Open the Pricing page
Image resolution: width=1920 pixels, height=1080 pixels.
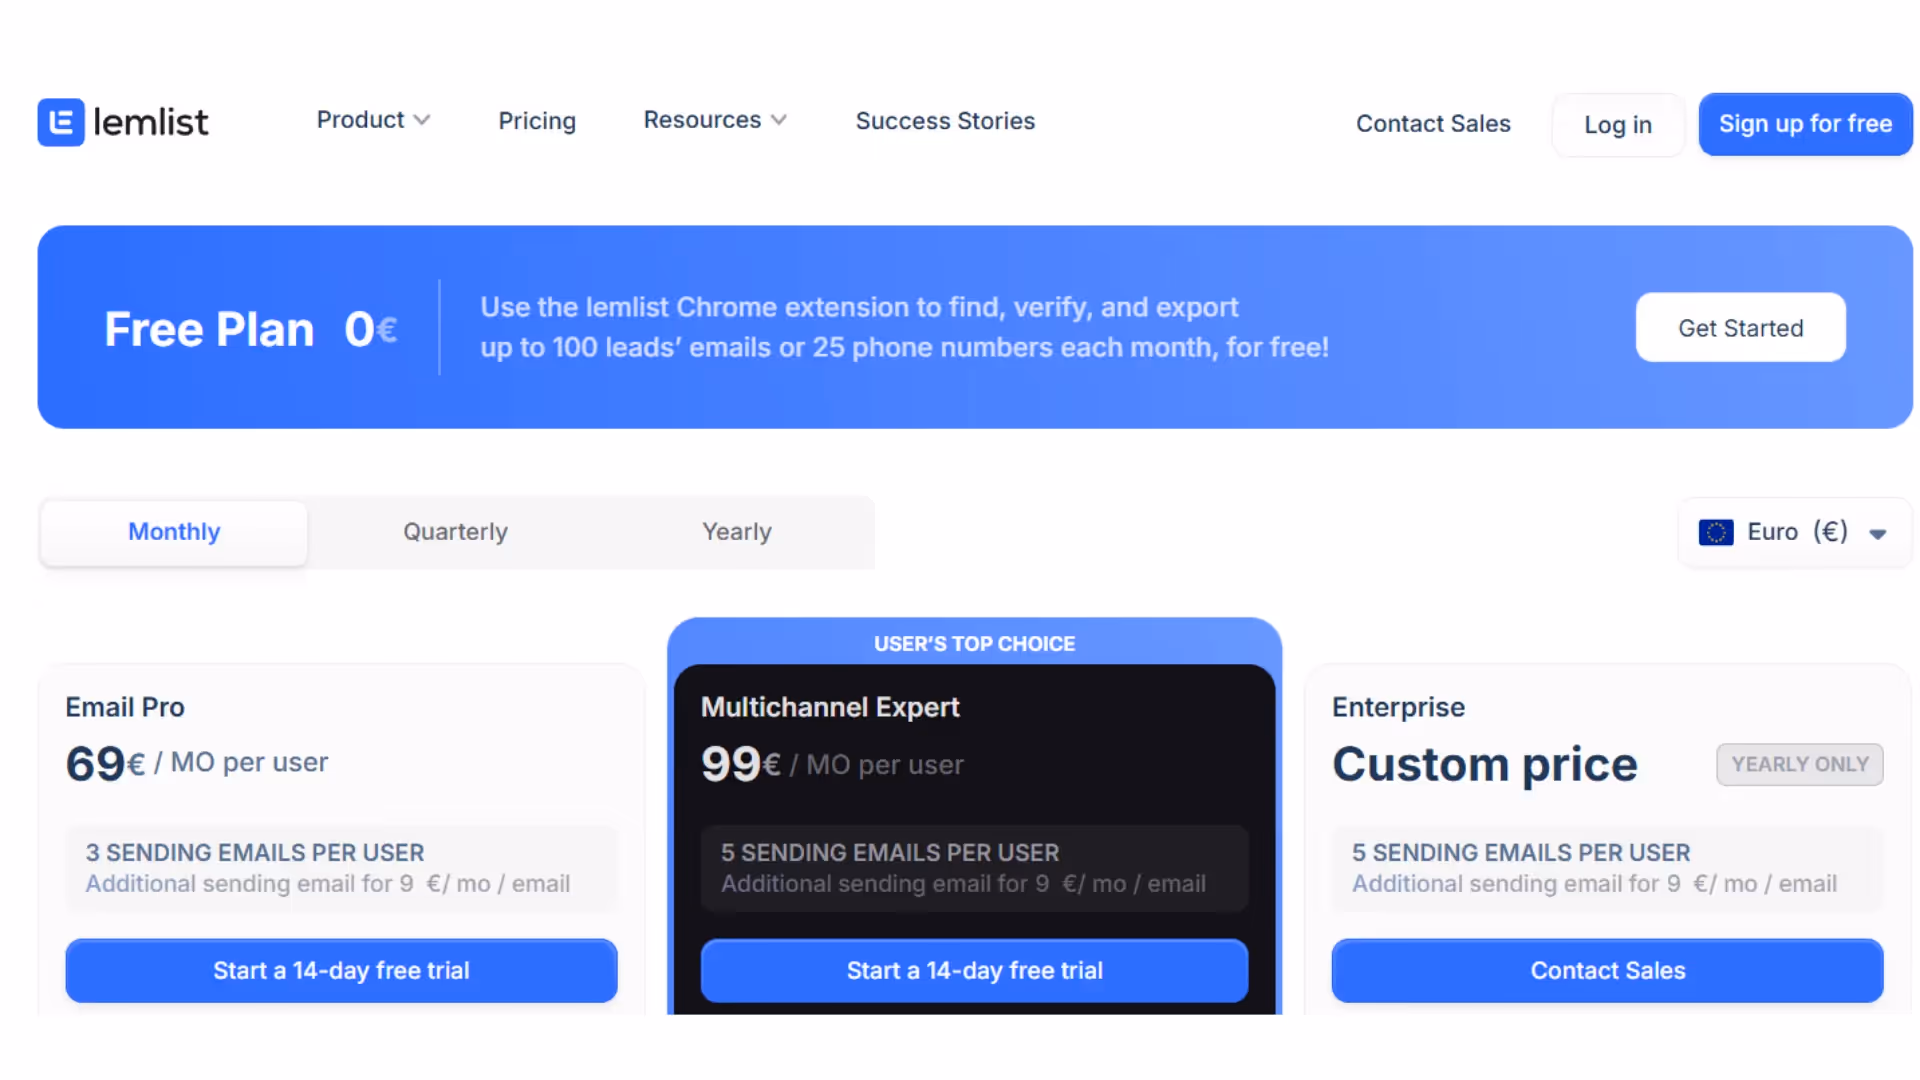[x=537, y=121]
